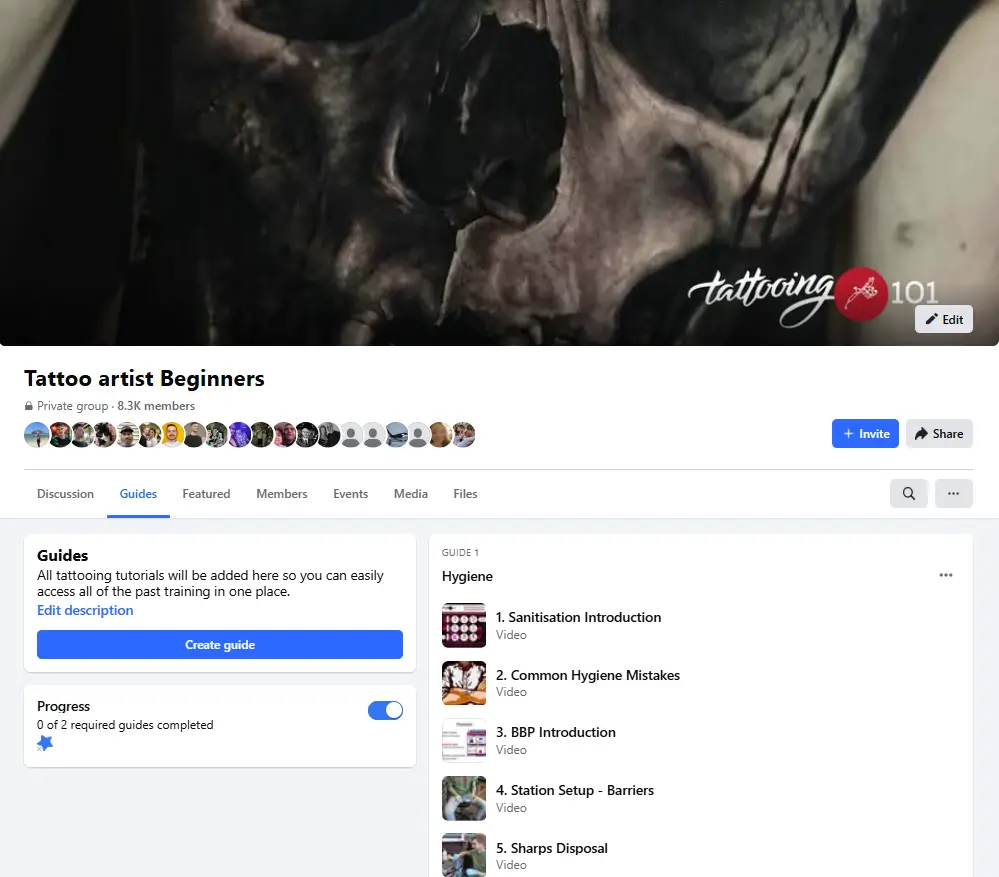Play the Sanitisation Introduction video thumbnail
This screenshot has height=877, width=999.
463,625
